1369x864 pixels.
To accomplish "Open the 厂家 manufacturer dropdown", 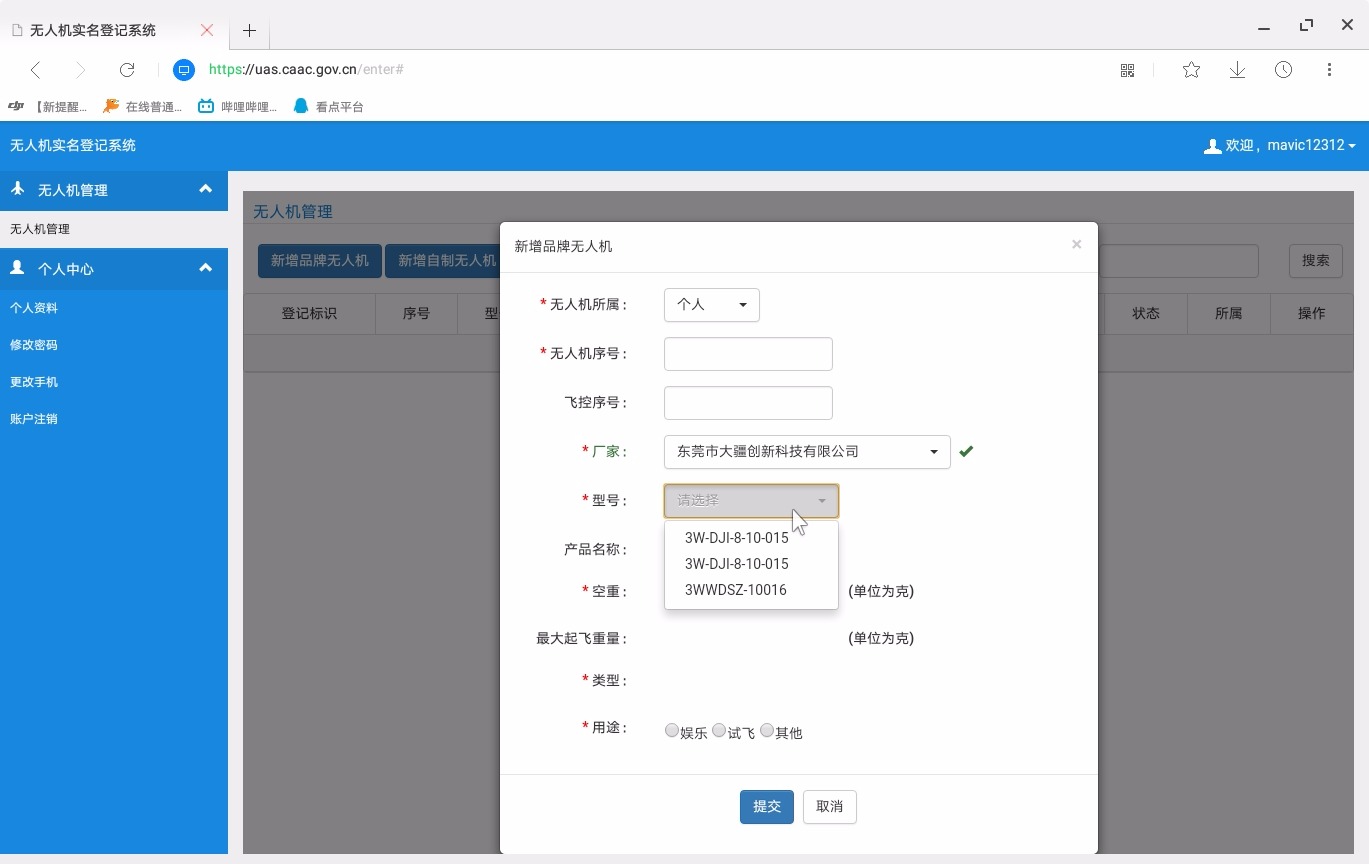I will 807,452.
